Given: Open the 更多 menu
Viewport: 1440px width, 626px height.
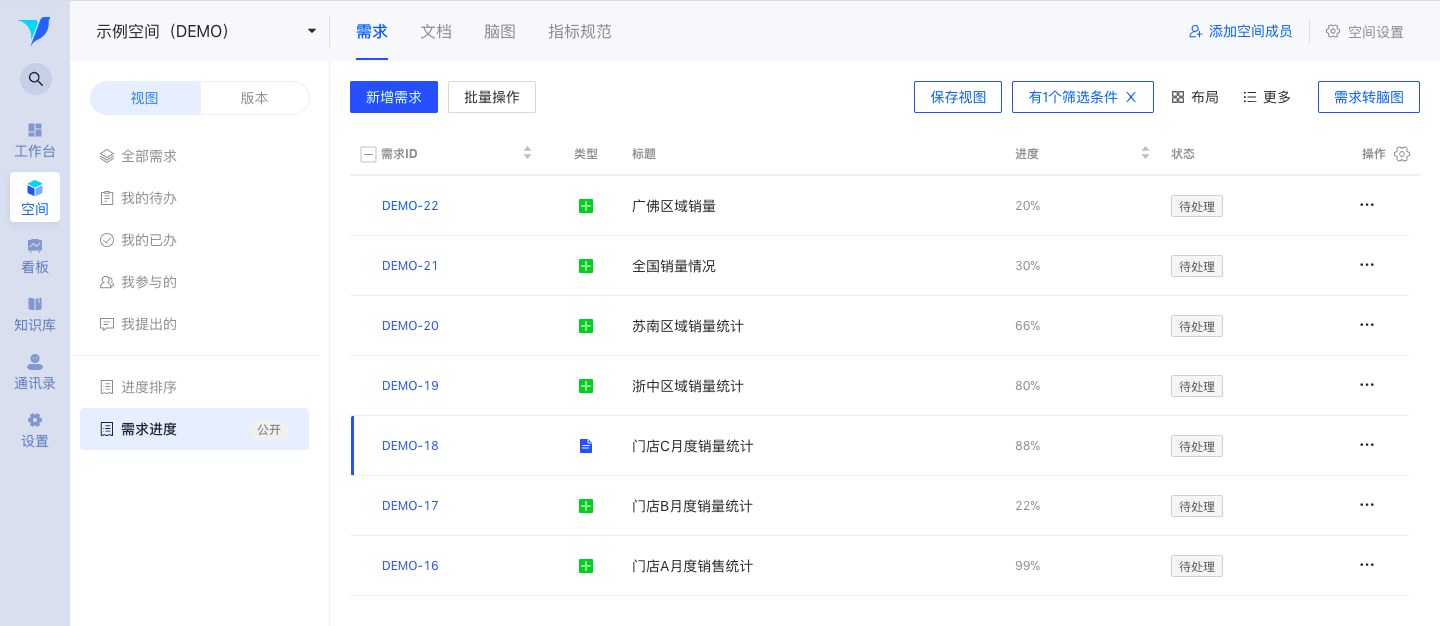Looking at the screenshot, I should pos(1267,97).
